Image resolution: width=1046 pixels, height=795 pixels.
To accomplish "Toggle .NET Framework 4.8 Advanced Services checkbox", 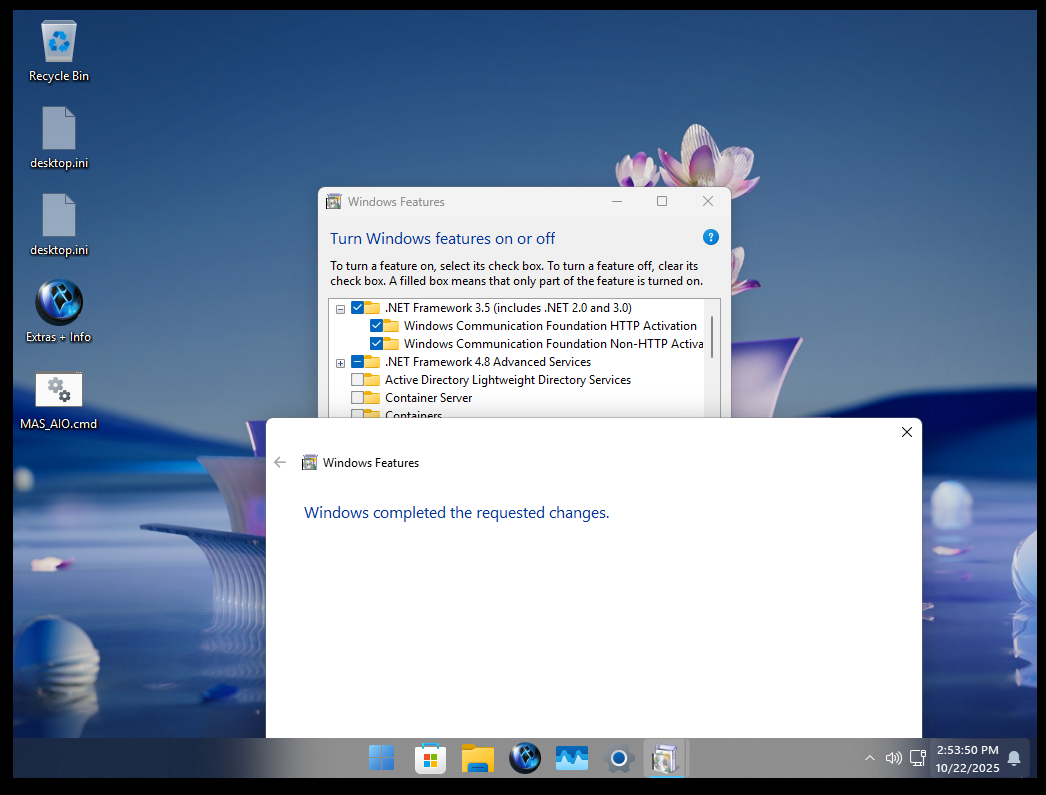I will click(x=358, y=361).
